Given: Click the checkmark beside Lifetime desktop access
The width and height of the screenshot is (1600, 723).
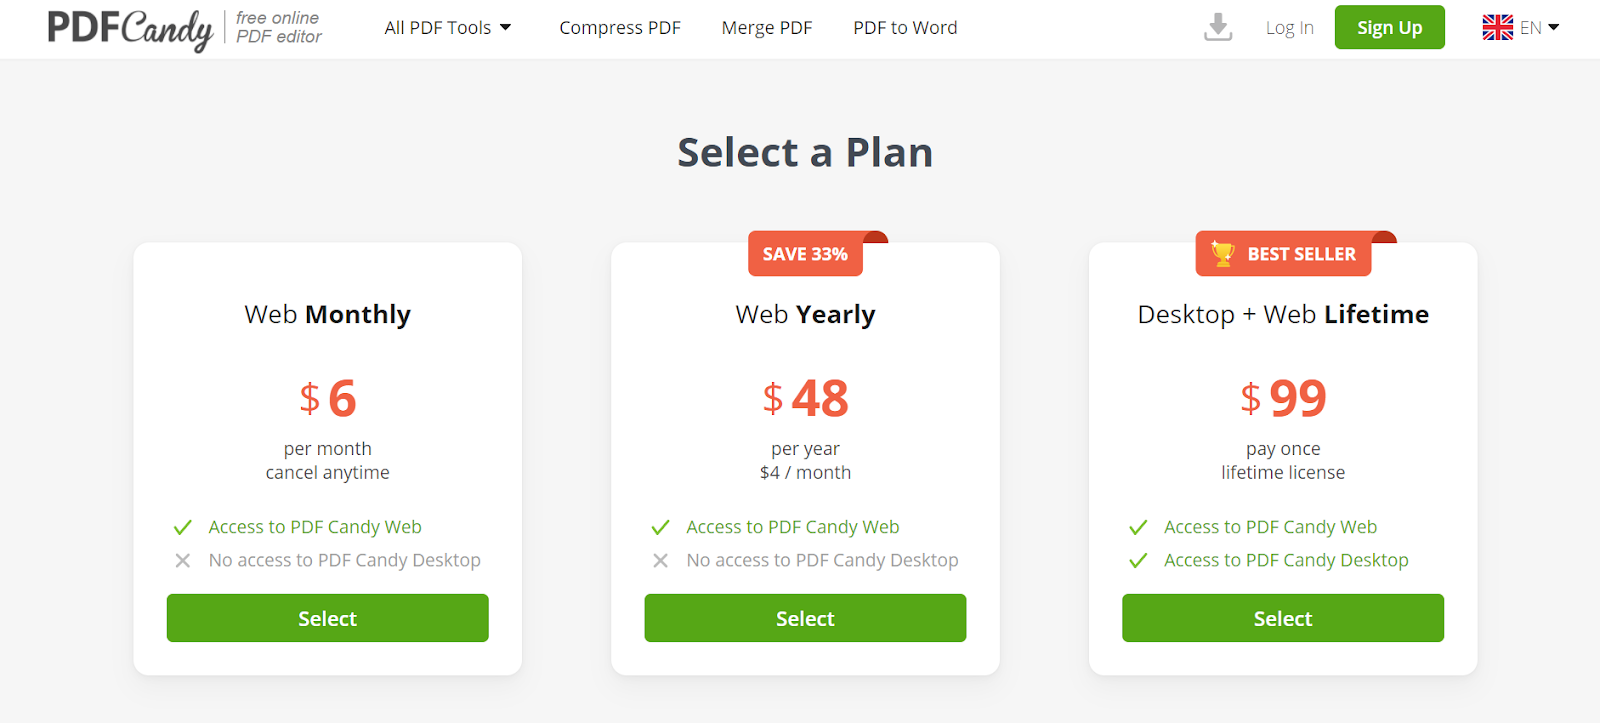Looking at the screenshot, I should [x=1138, y=561].
